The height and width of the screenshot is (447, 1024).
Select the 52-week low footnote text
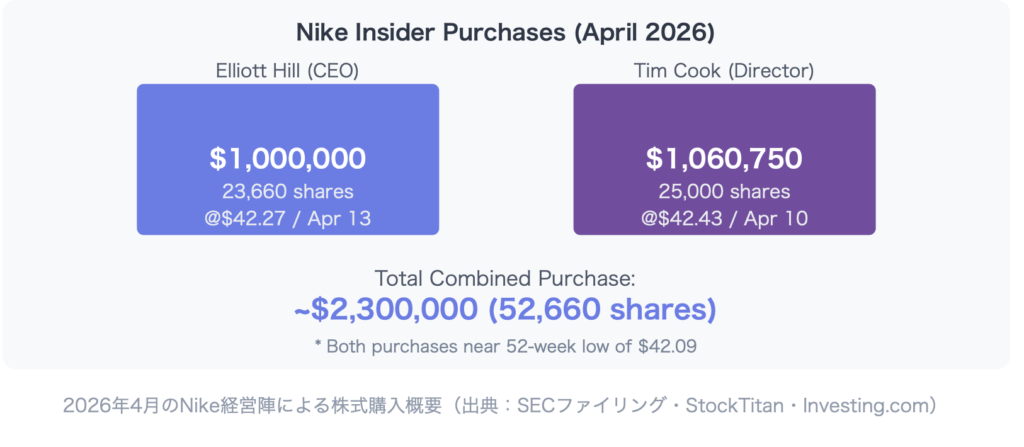pos(505,346)
